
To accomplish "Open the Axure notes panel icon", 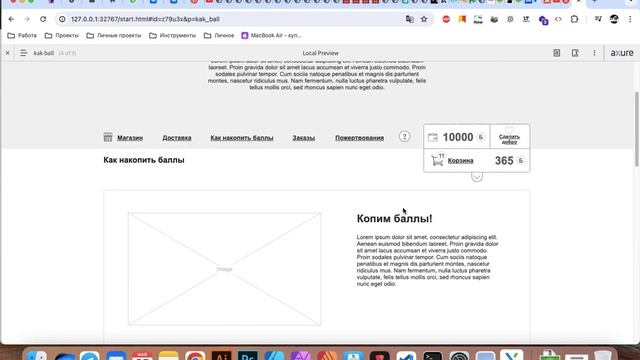I will (557, 53).
